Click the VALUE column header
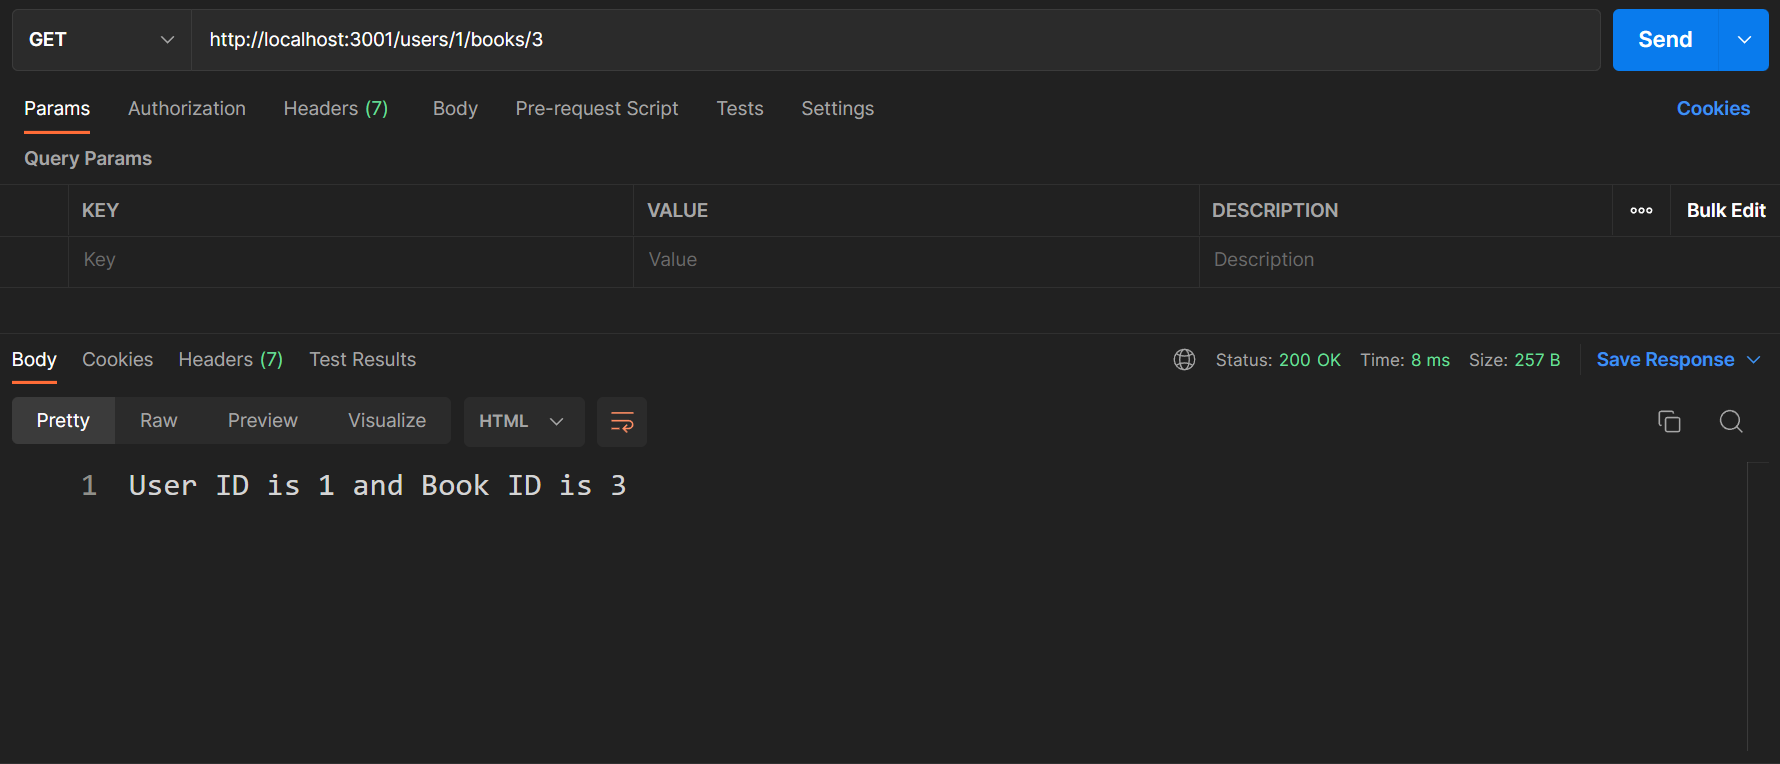 [x=678, y=210]
